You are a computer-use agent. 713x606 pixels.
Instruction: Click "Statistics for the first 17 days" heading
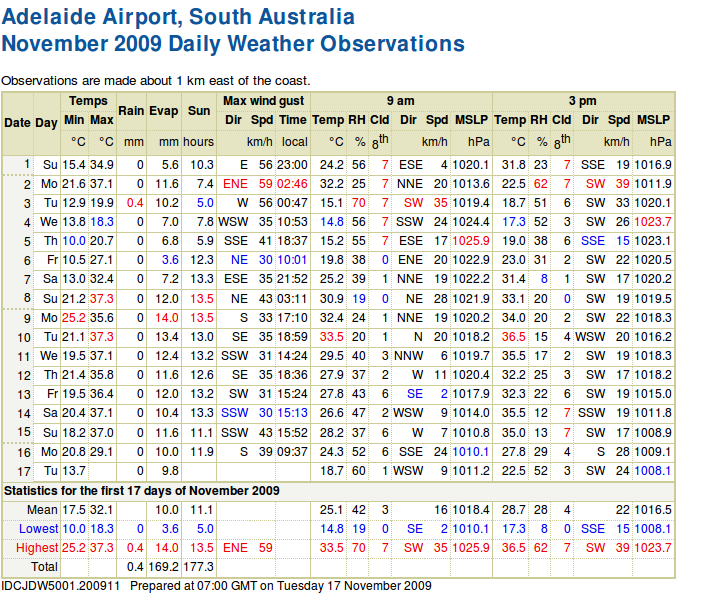(x=141, y=491)
